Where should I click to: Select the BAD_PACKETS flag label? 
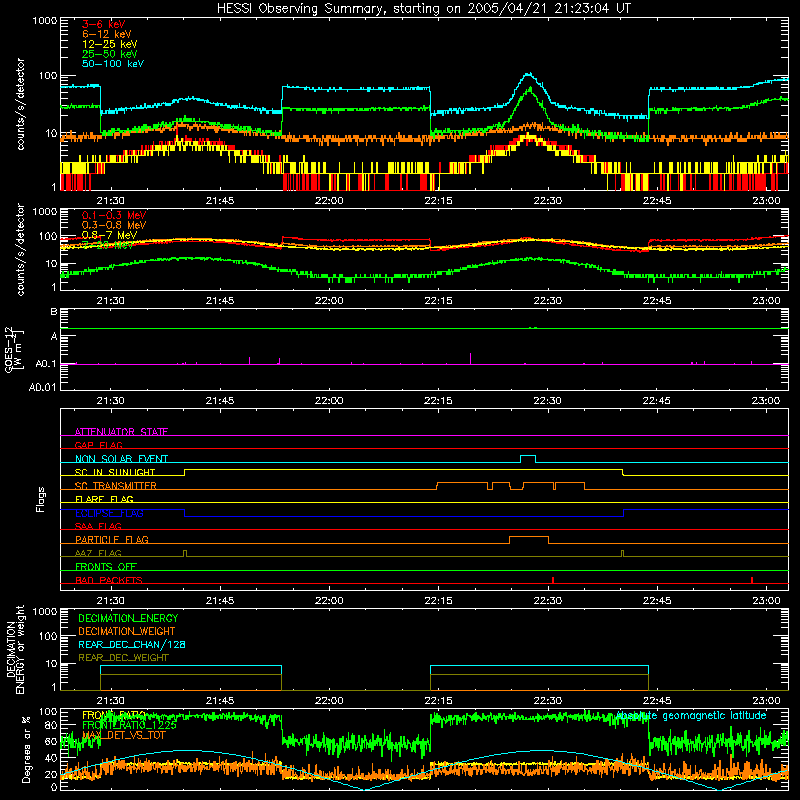(x=109, y=580)
